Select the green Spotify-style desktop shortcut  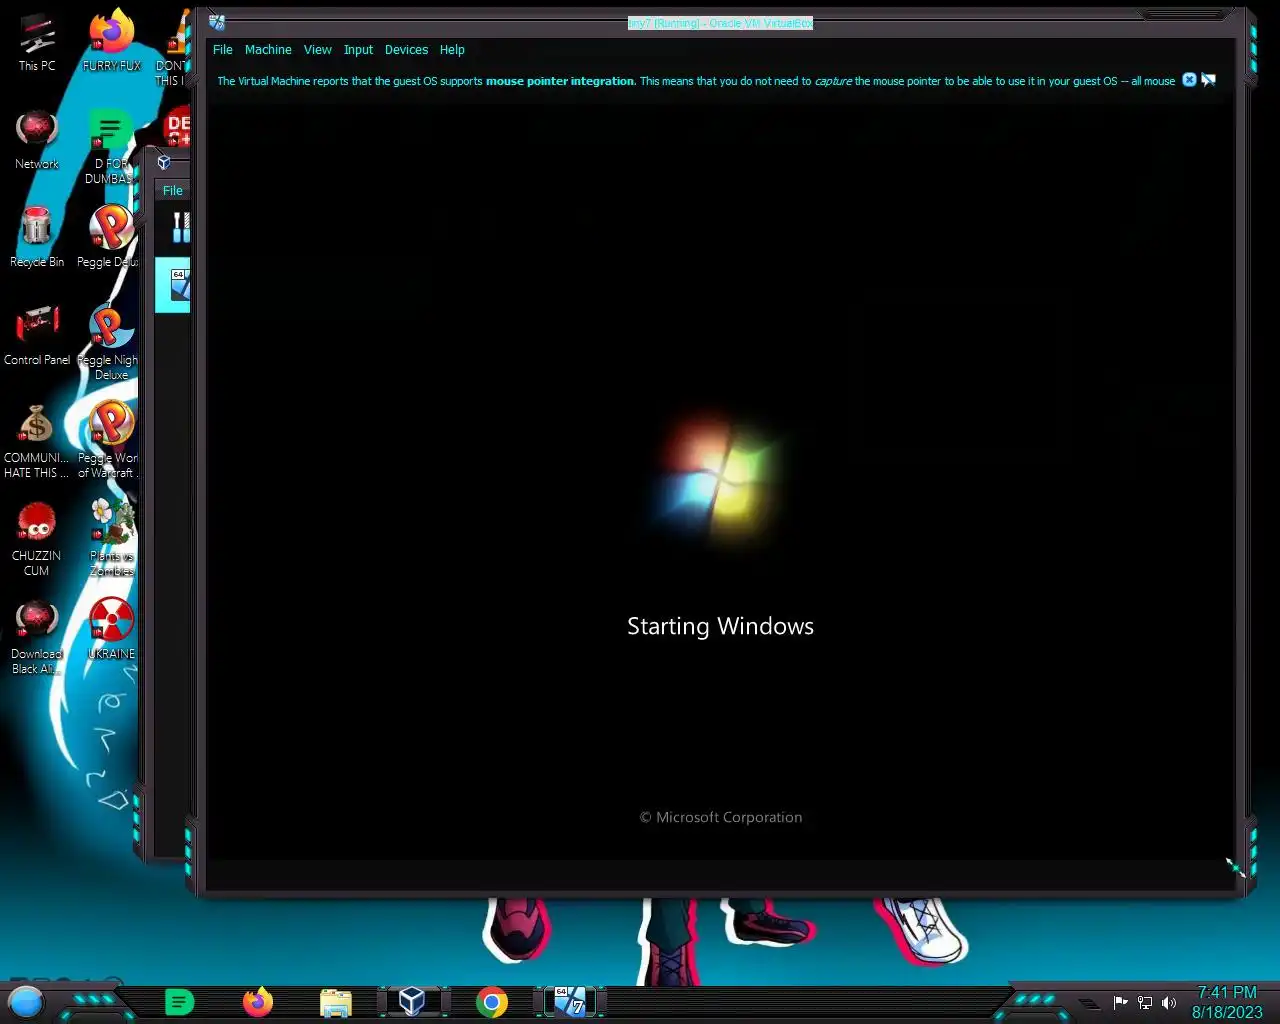(x=110, y=146)
